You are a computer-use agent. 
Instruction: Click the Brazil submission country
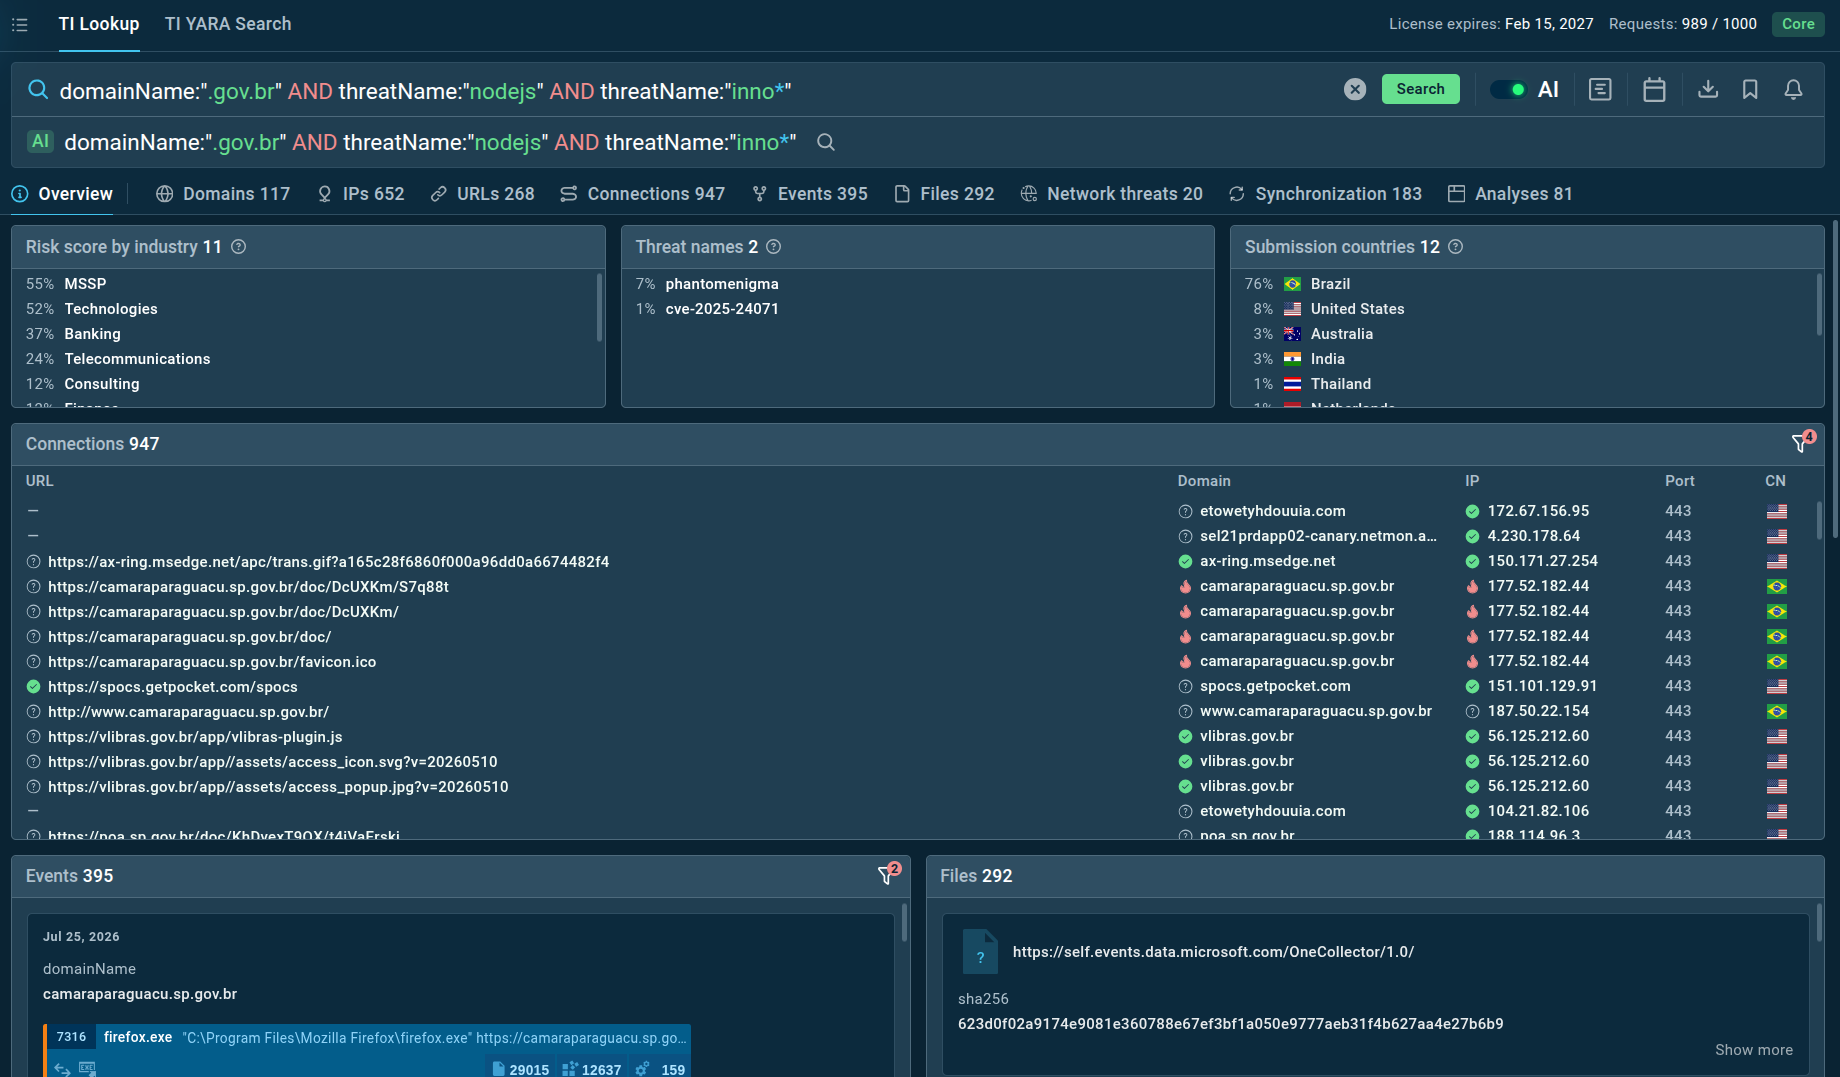pyautogui.click(x=1330, y=284)
